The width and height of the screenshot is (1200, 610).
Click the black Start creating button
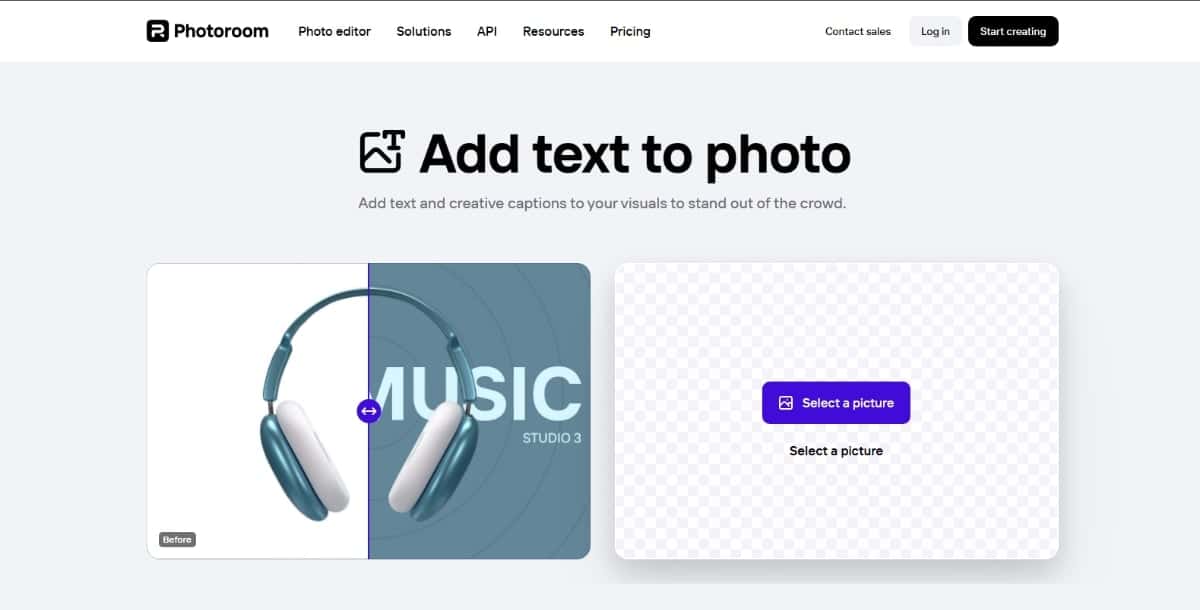pos(1013,31)
